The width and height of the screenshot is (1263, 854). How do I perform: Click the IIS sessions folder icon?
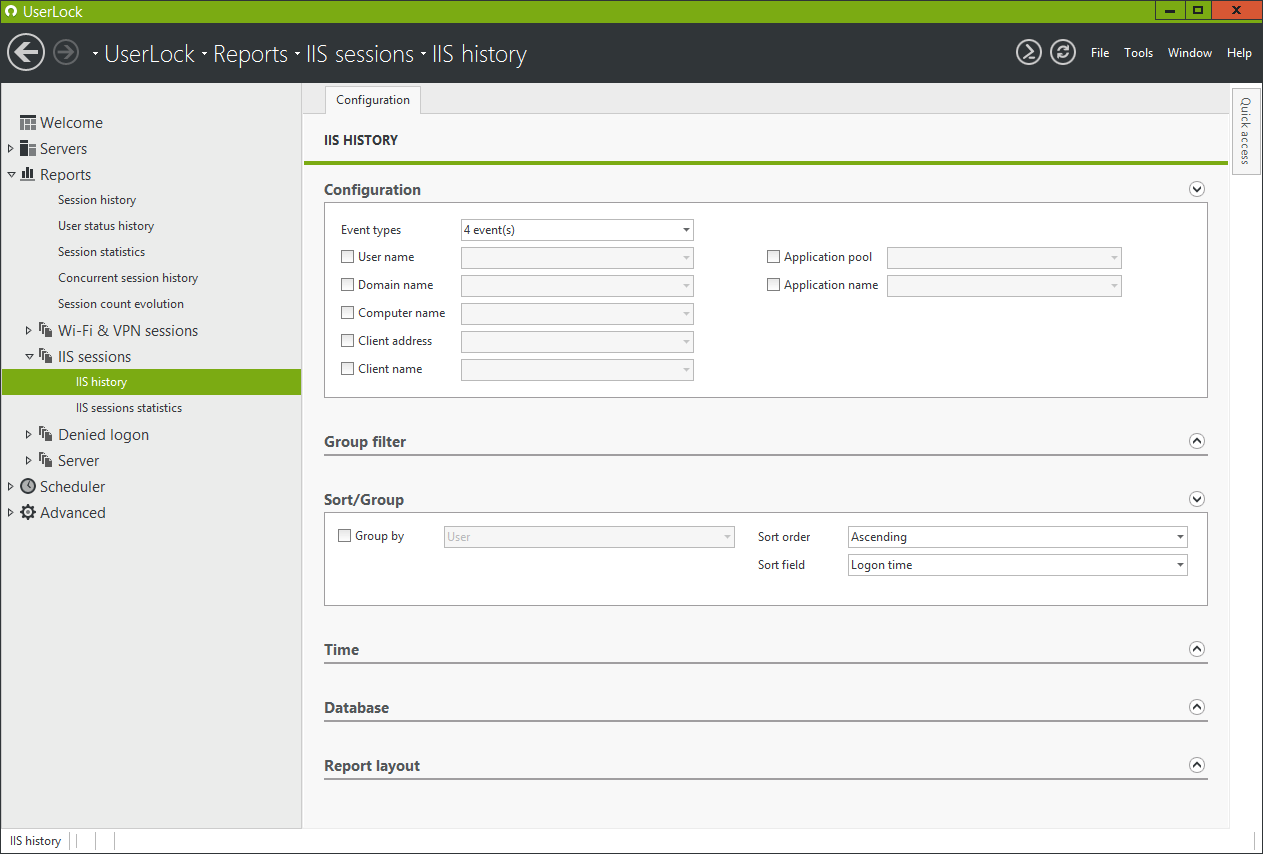[x=46, y=356]
